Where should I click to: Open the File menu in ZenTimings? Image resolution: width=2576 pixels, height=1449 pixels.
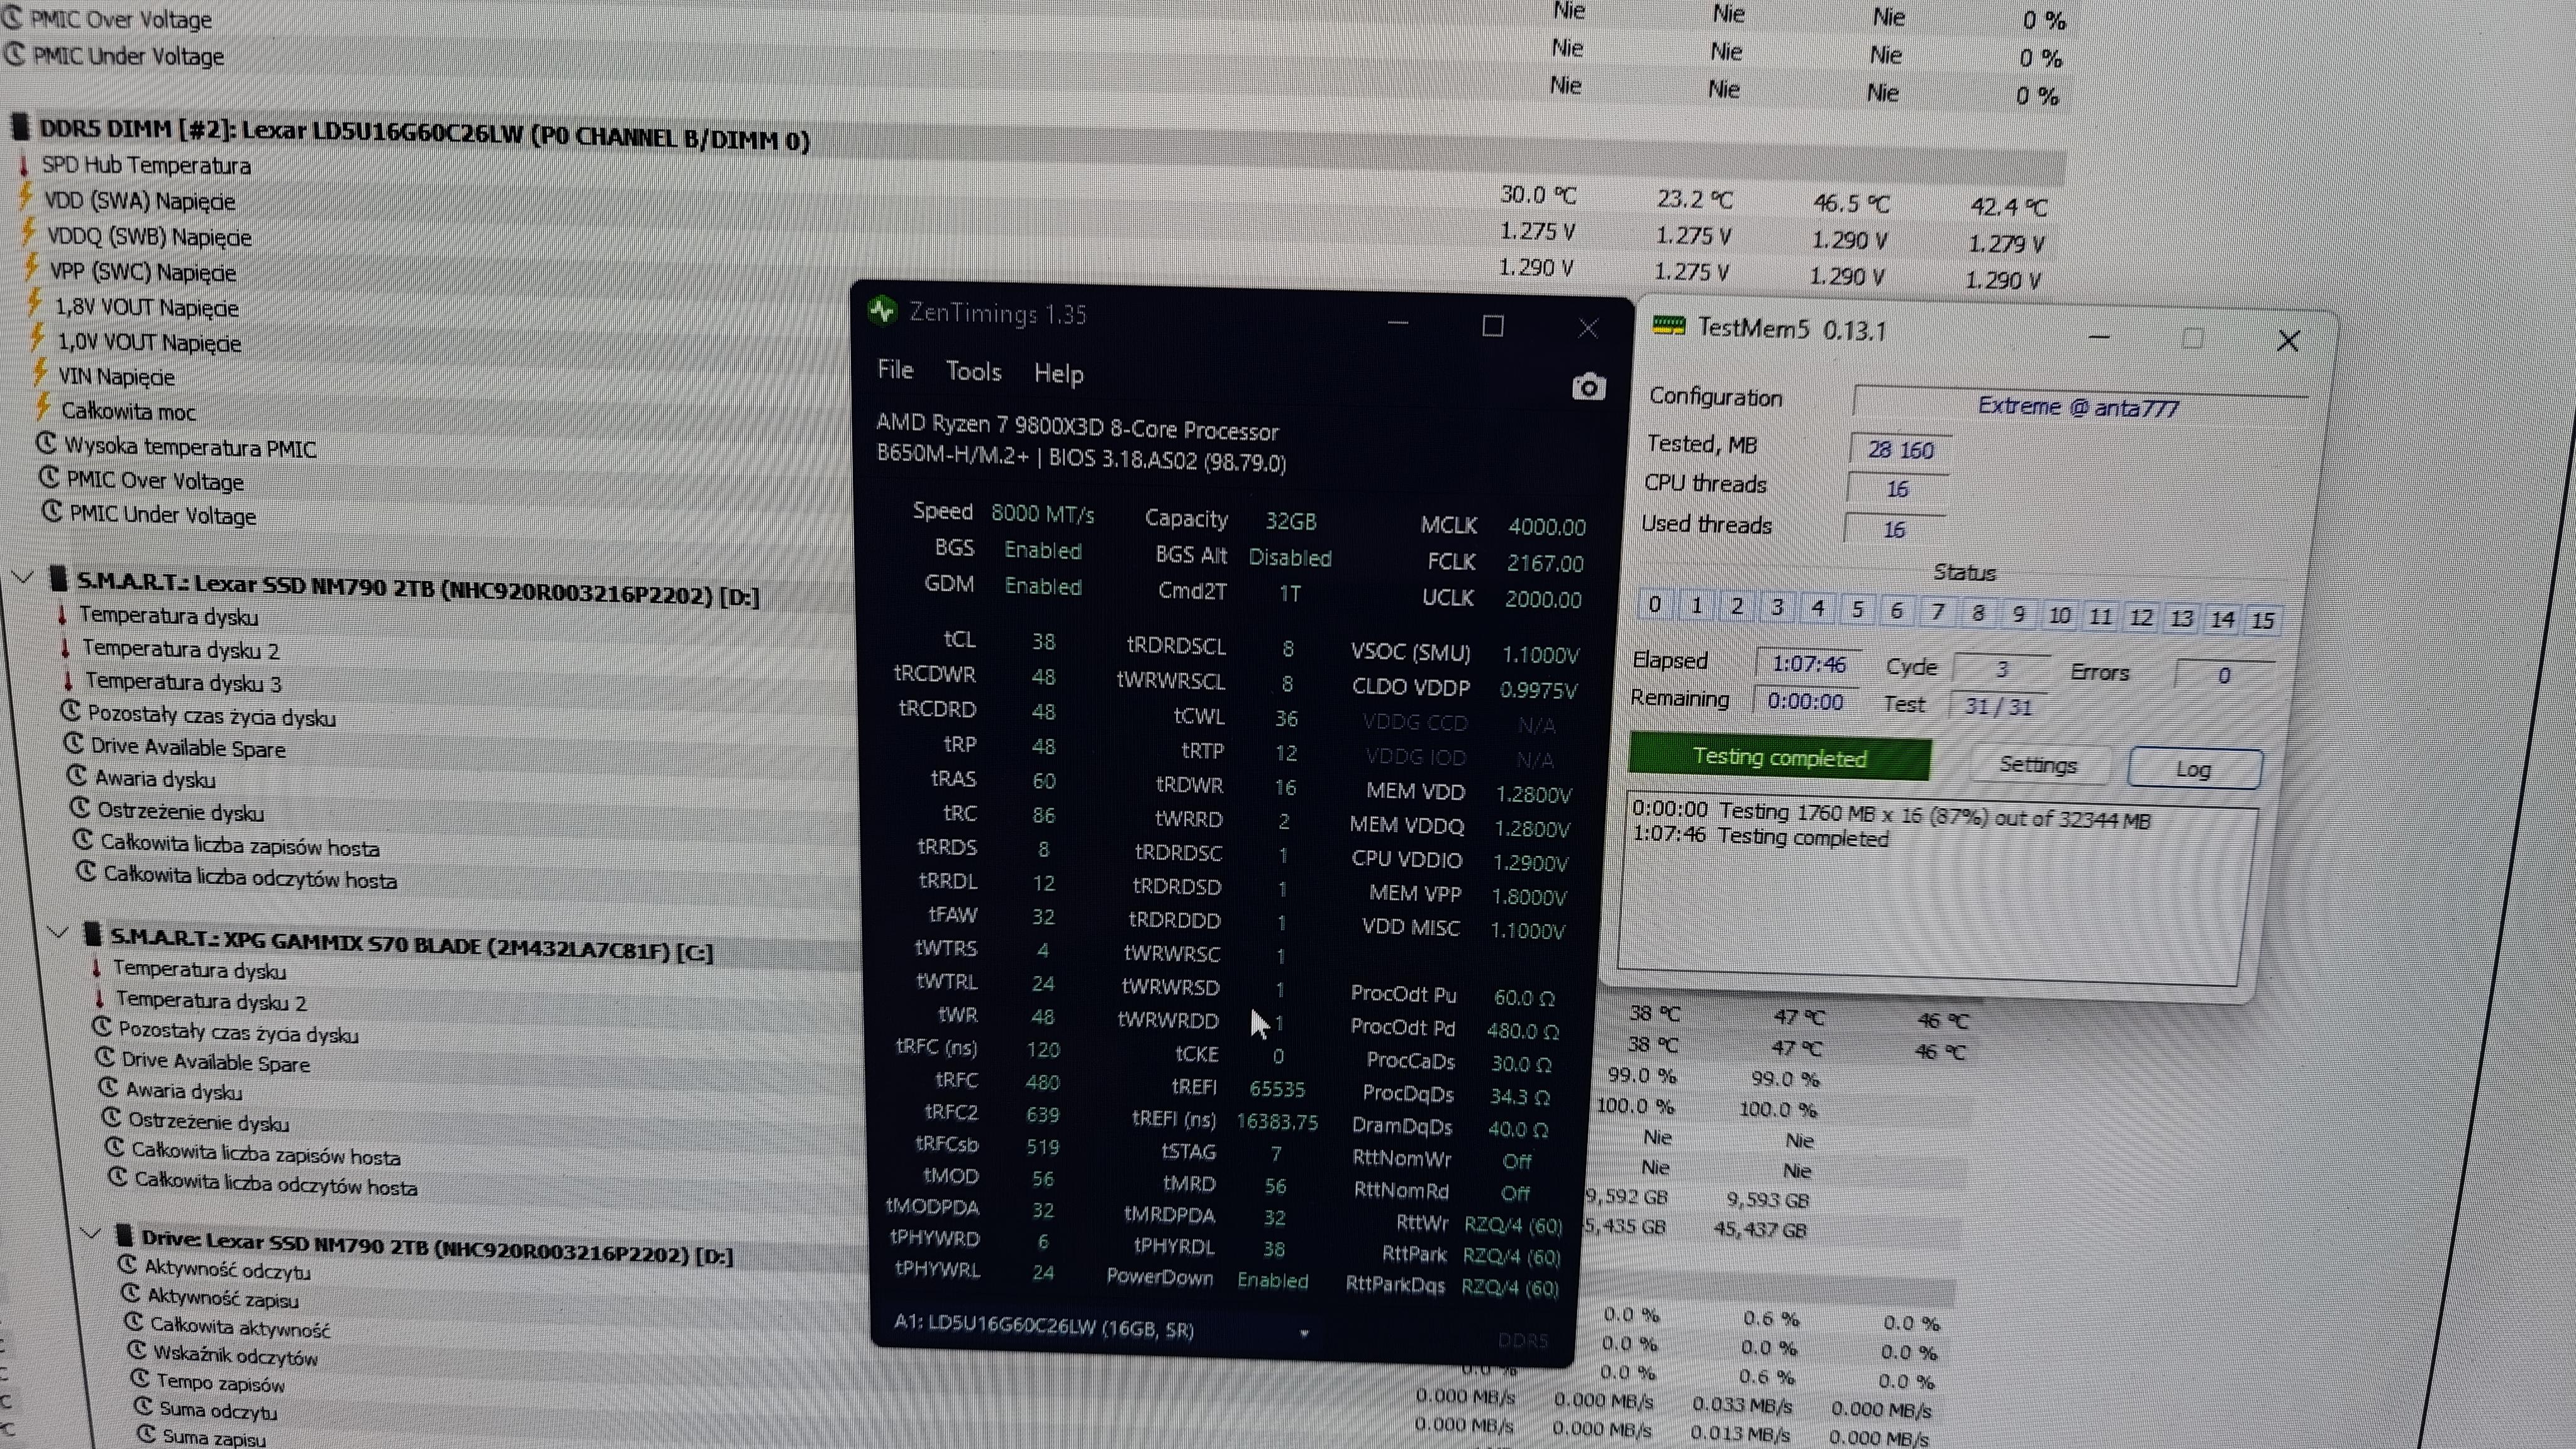coord(895,370)
